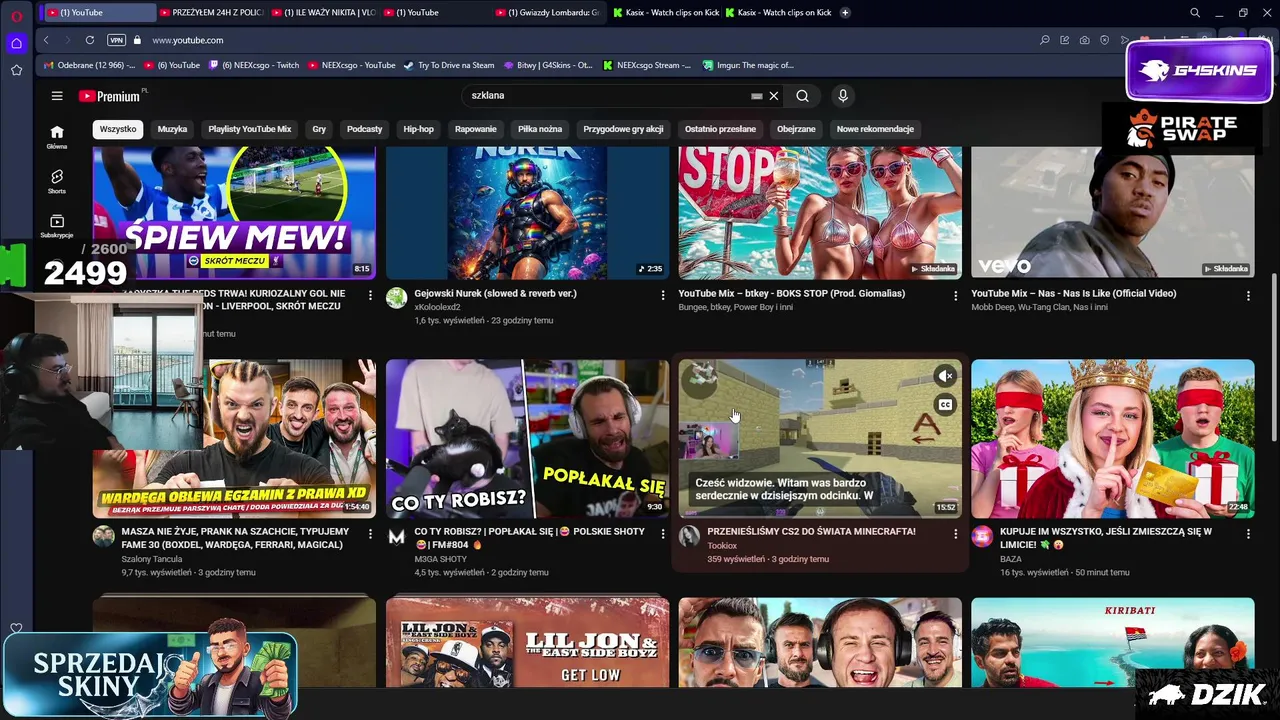Viewport: 1280px width, 720px height.
Task: Open options for PRZENIEŚLIŚMY CS2 video
Action: pyautogui.click(x=955, y=534)
